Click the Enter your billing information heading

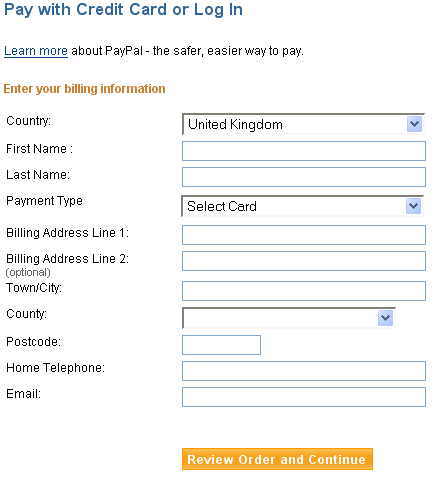[84, 89]
